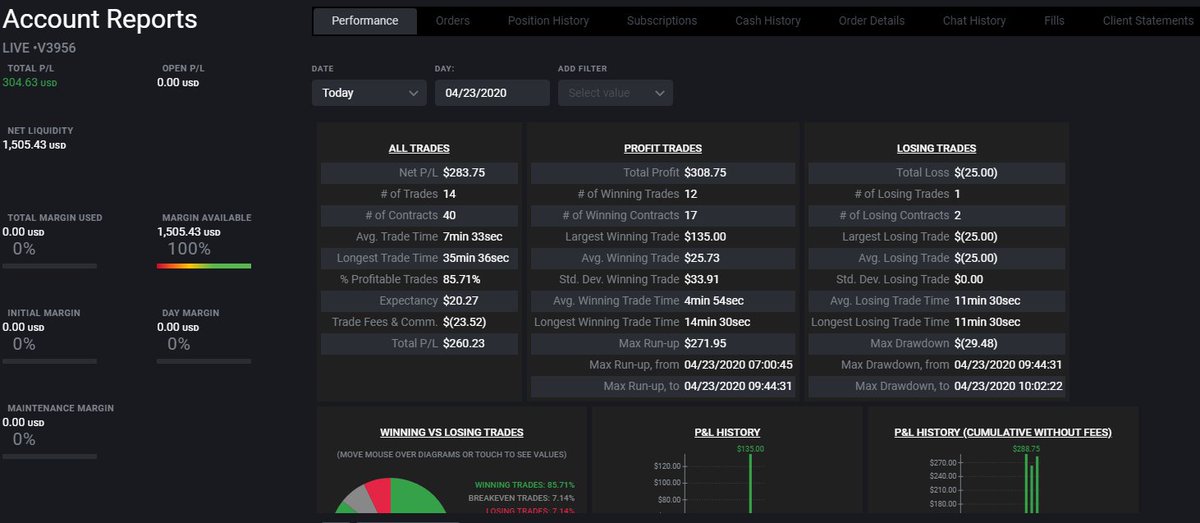Screen dimensions: 1200x523
Task: Open the Cash History tab
Action: tap(768, 21)
